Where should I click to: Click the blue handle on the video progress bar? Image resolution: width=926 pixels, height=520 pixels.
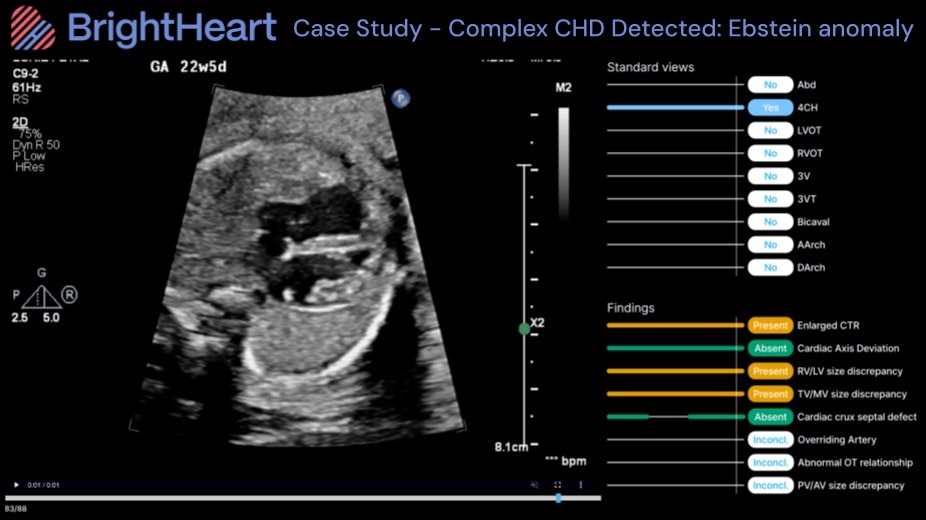pyautogui.click(x=558, y=497)
